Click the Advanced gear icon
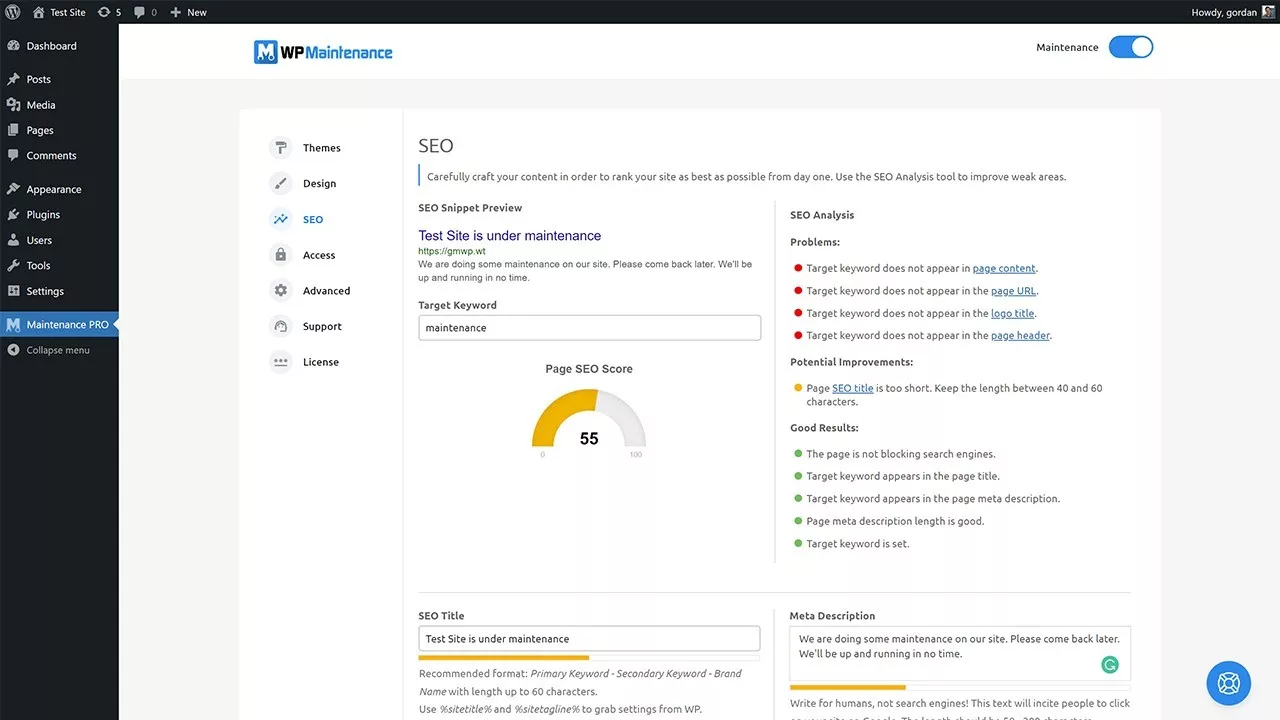This screenshot has width=1280, height=720. (281, 291)
